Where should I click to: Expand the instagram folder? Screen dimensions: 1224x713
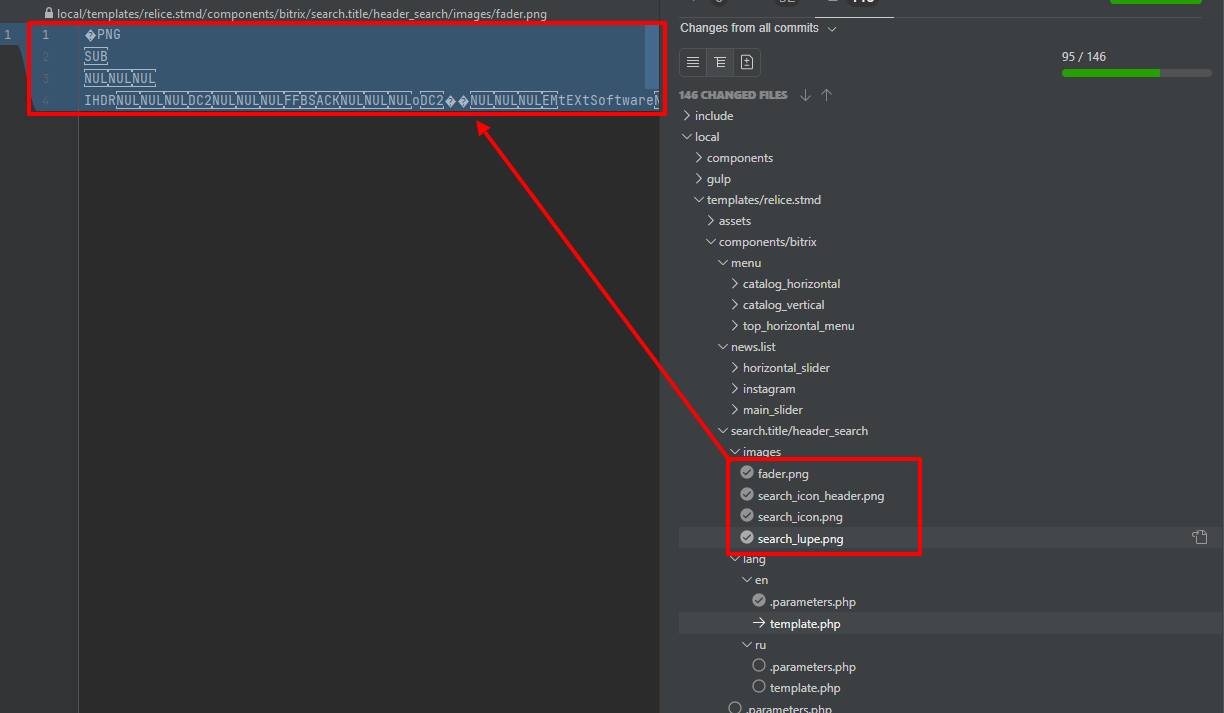tap(735, 389)
